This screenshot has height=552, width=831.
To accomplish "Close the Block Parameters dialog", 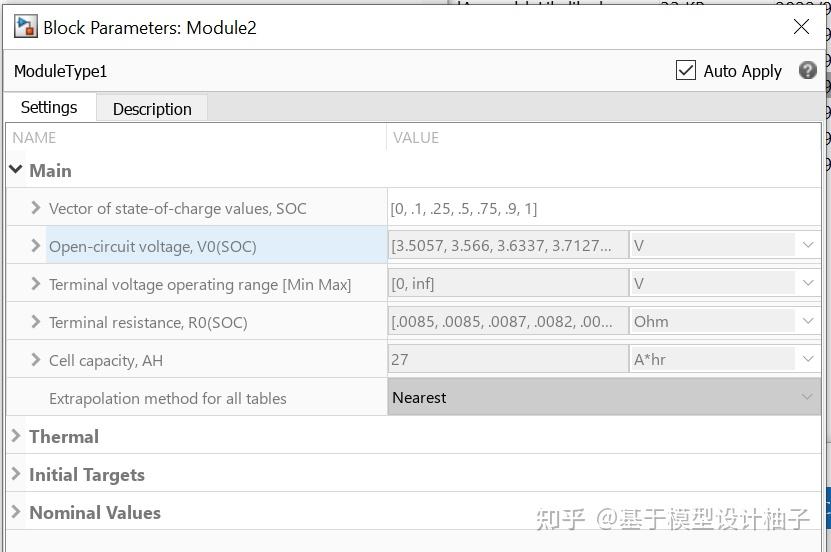I will pyautogui.click(x=801, y=26).
